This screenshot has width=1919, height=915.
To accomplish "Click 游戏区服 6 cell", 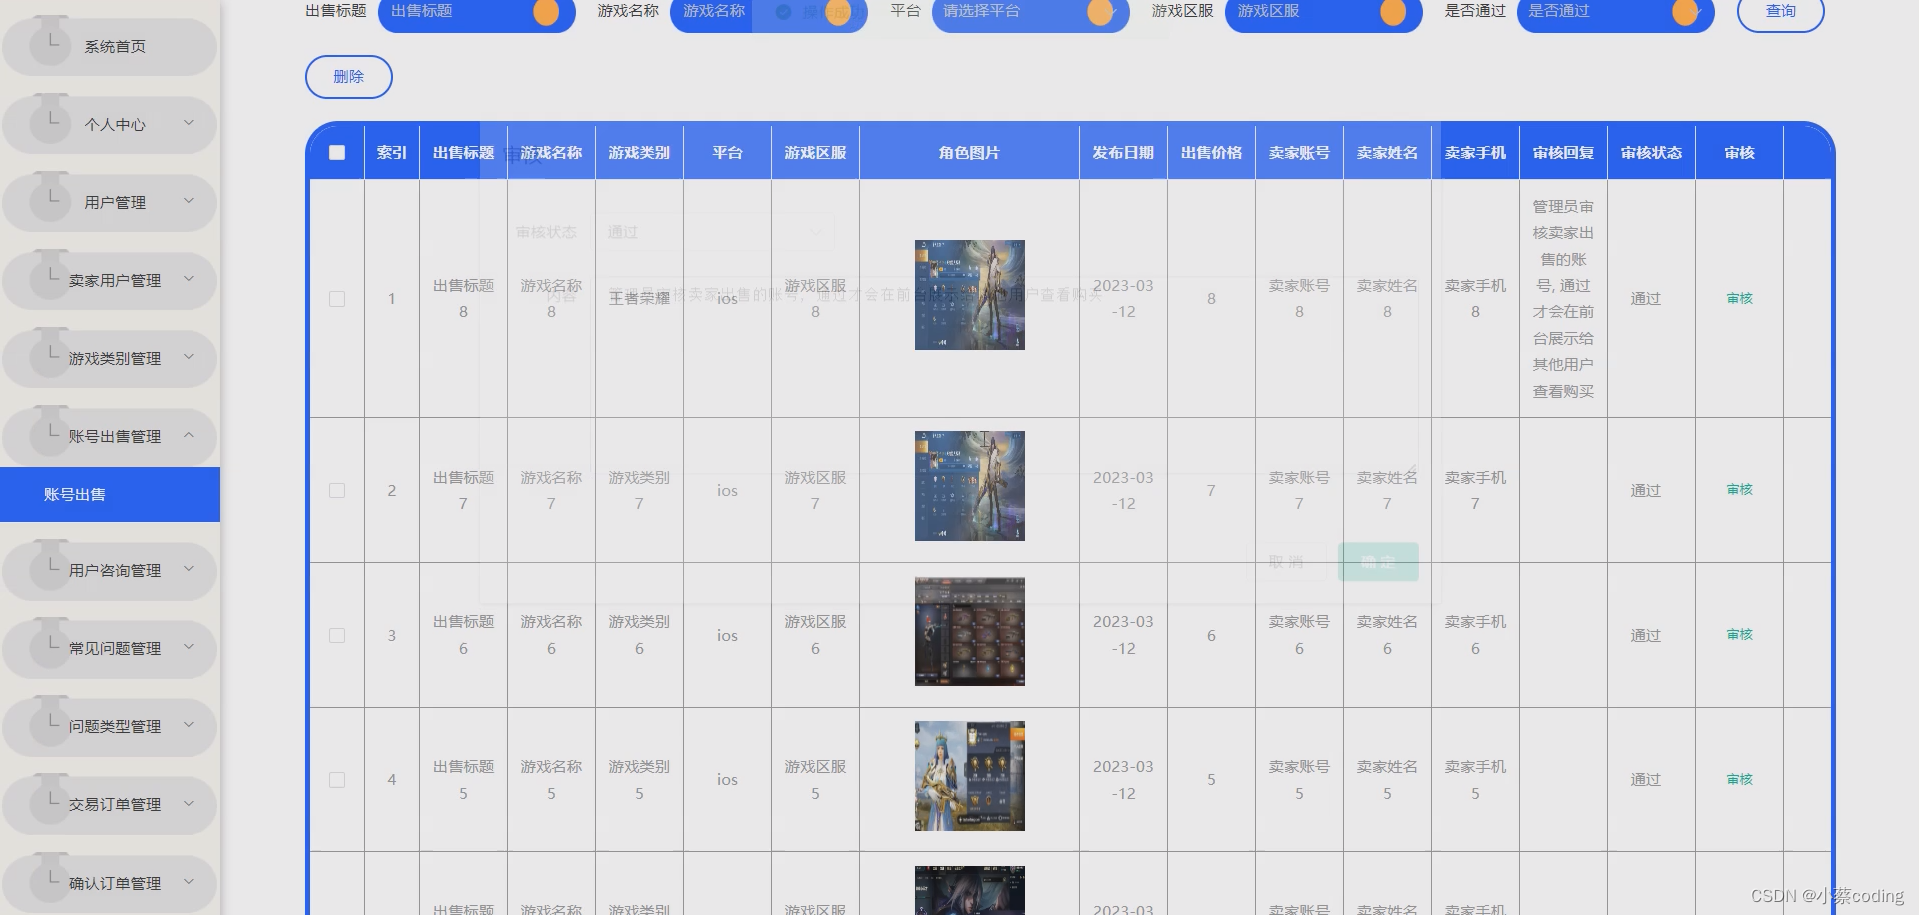I will (x=815, y=635).
